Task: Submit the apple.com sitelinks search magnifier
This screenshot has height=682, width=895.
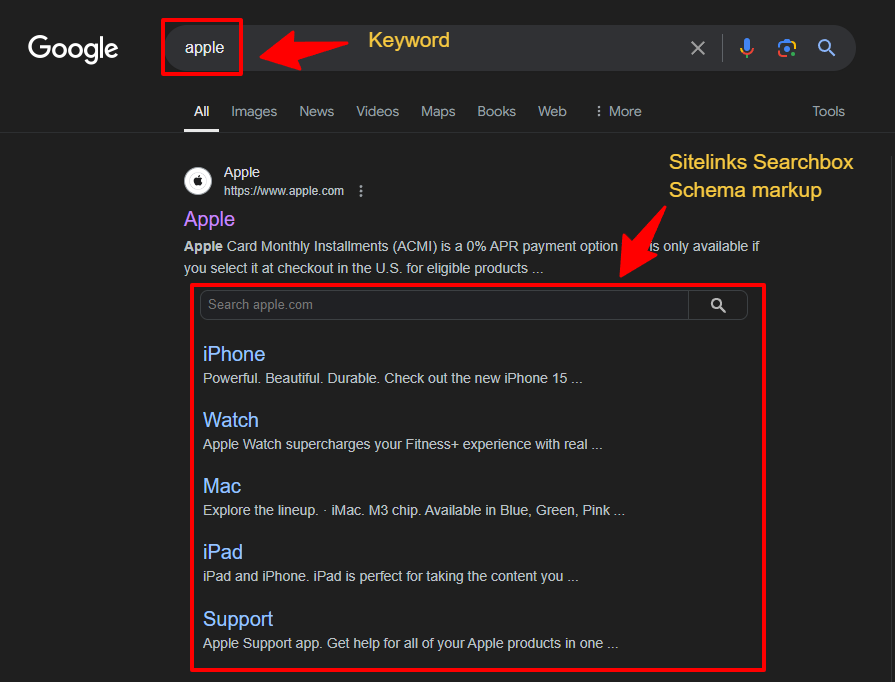Action: (x=718, y=305)
